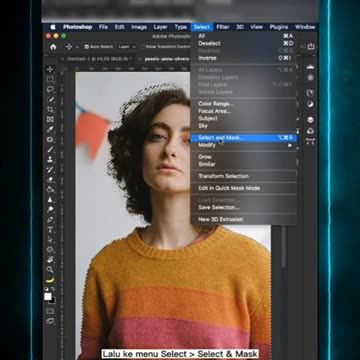The height and width of the screenshot is (360, 360).
Task: Select the Path Selection tool
Action: click(x=50, y=239)
